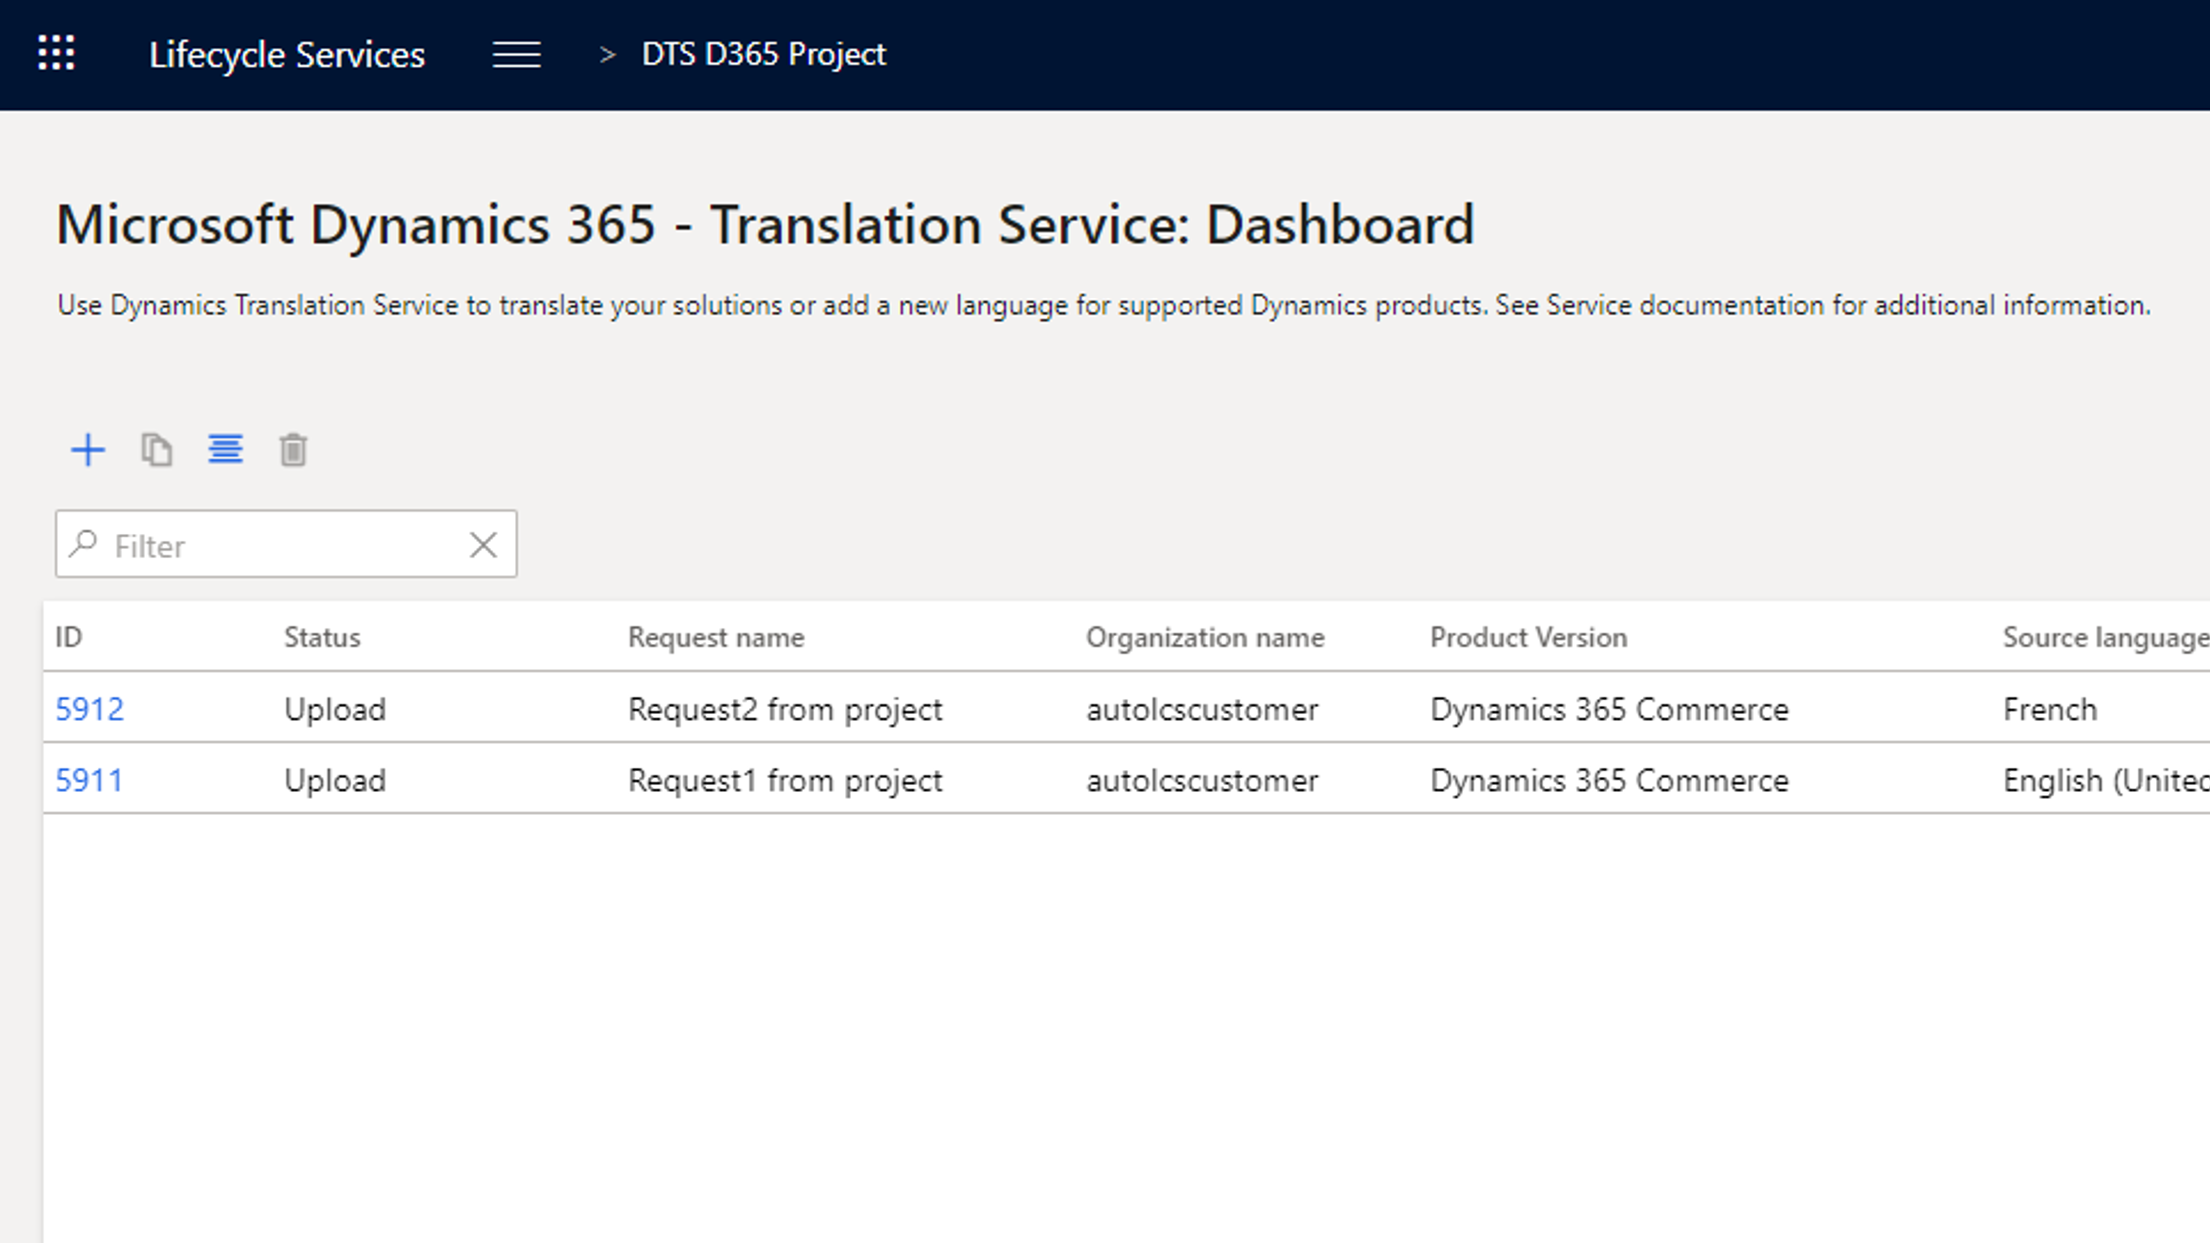This screenshot has height=1243, width=2210.
Task: Select the Request1 from project row
Action: pos(785,780)
